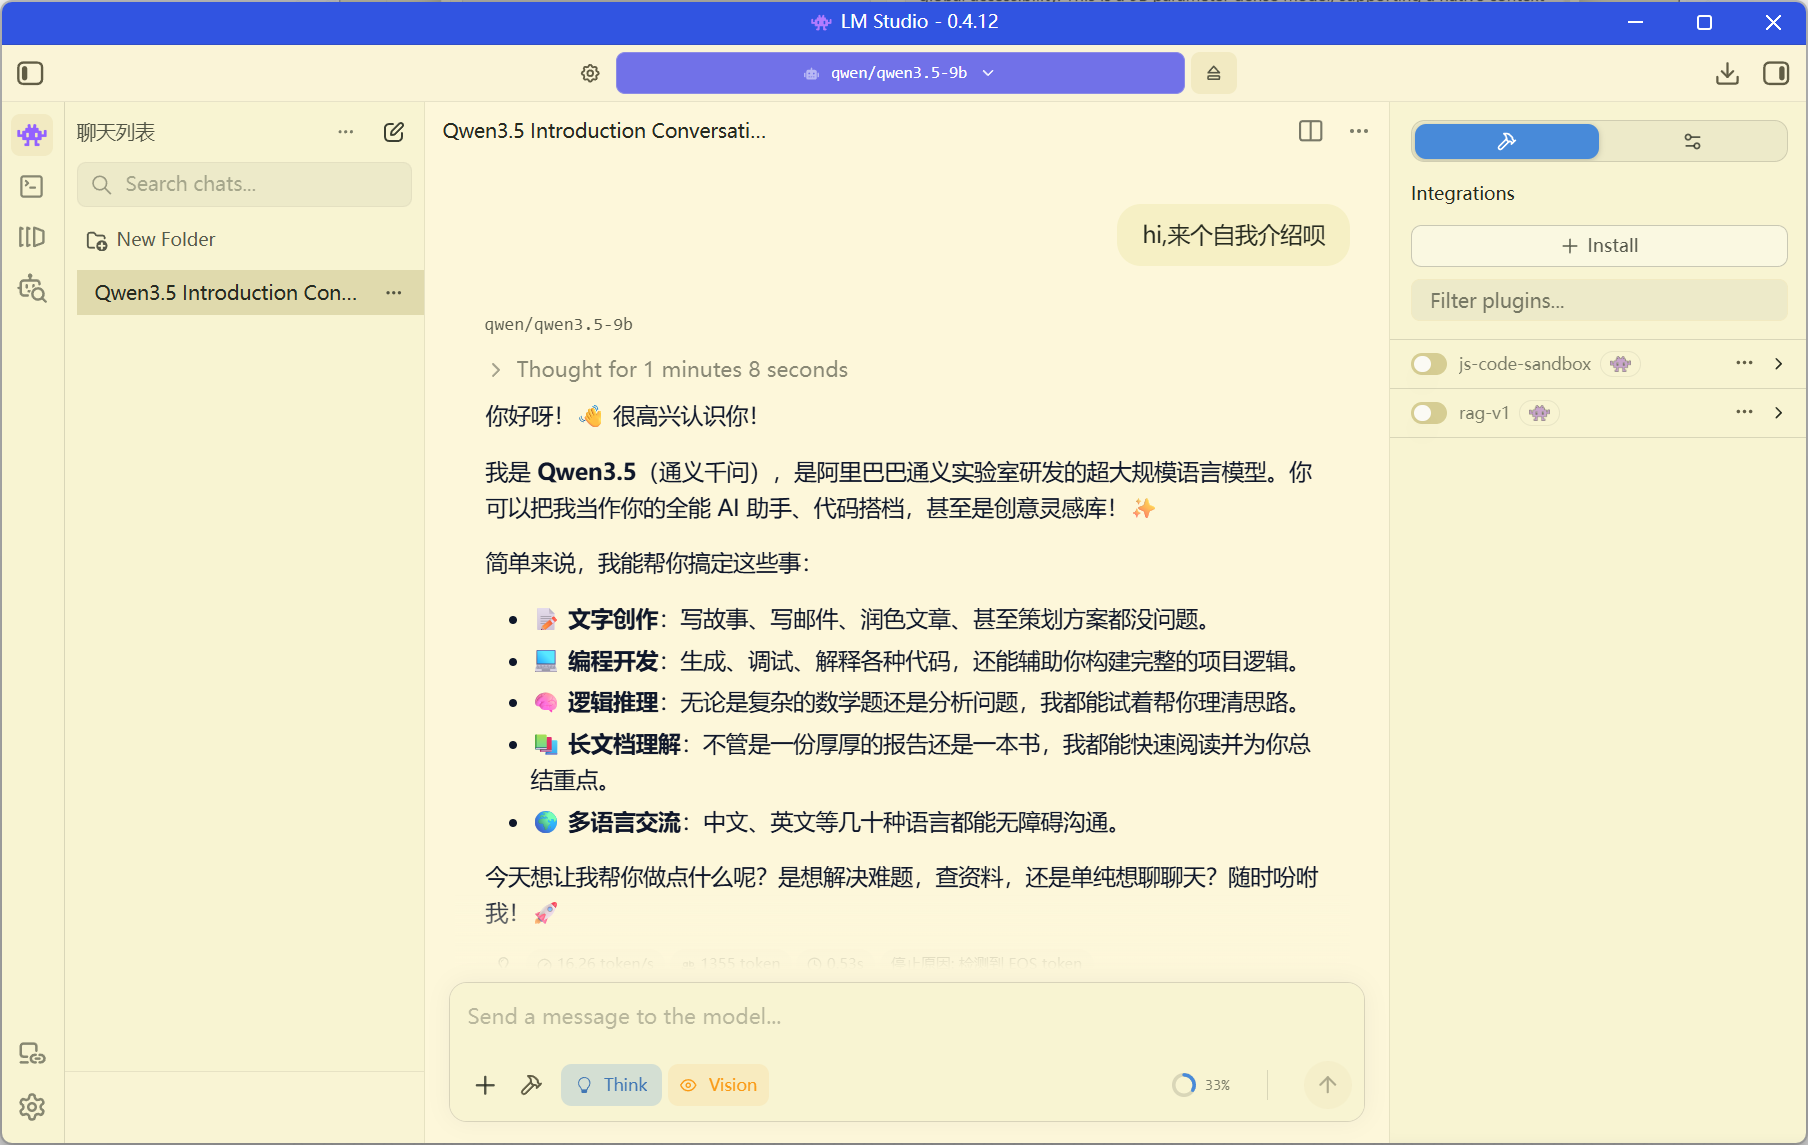
Task: Send the message with the arrow button
Action: pos(1328,1085)
